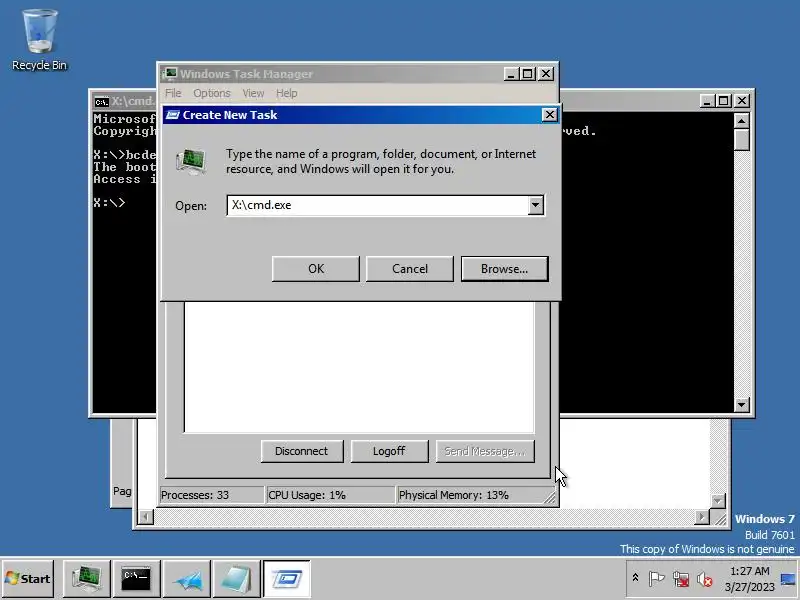The width and height of the screenshot is (800, 600).
Task: Click the Browse... button
Action: (505, 269)
